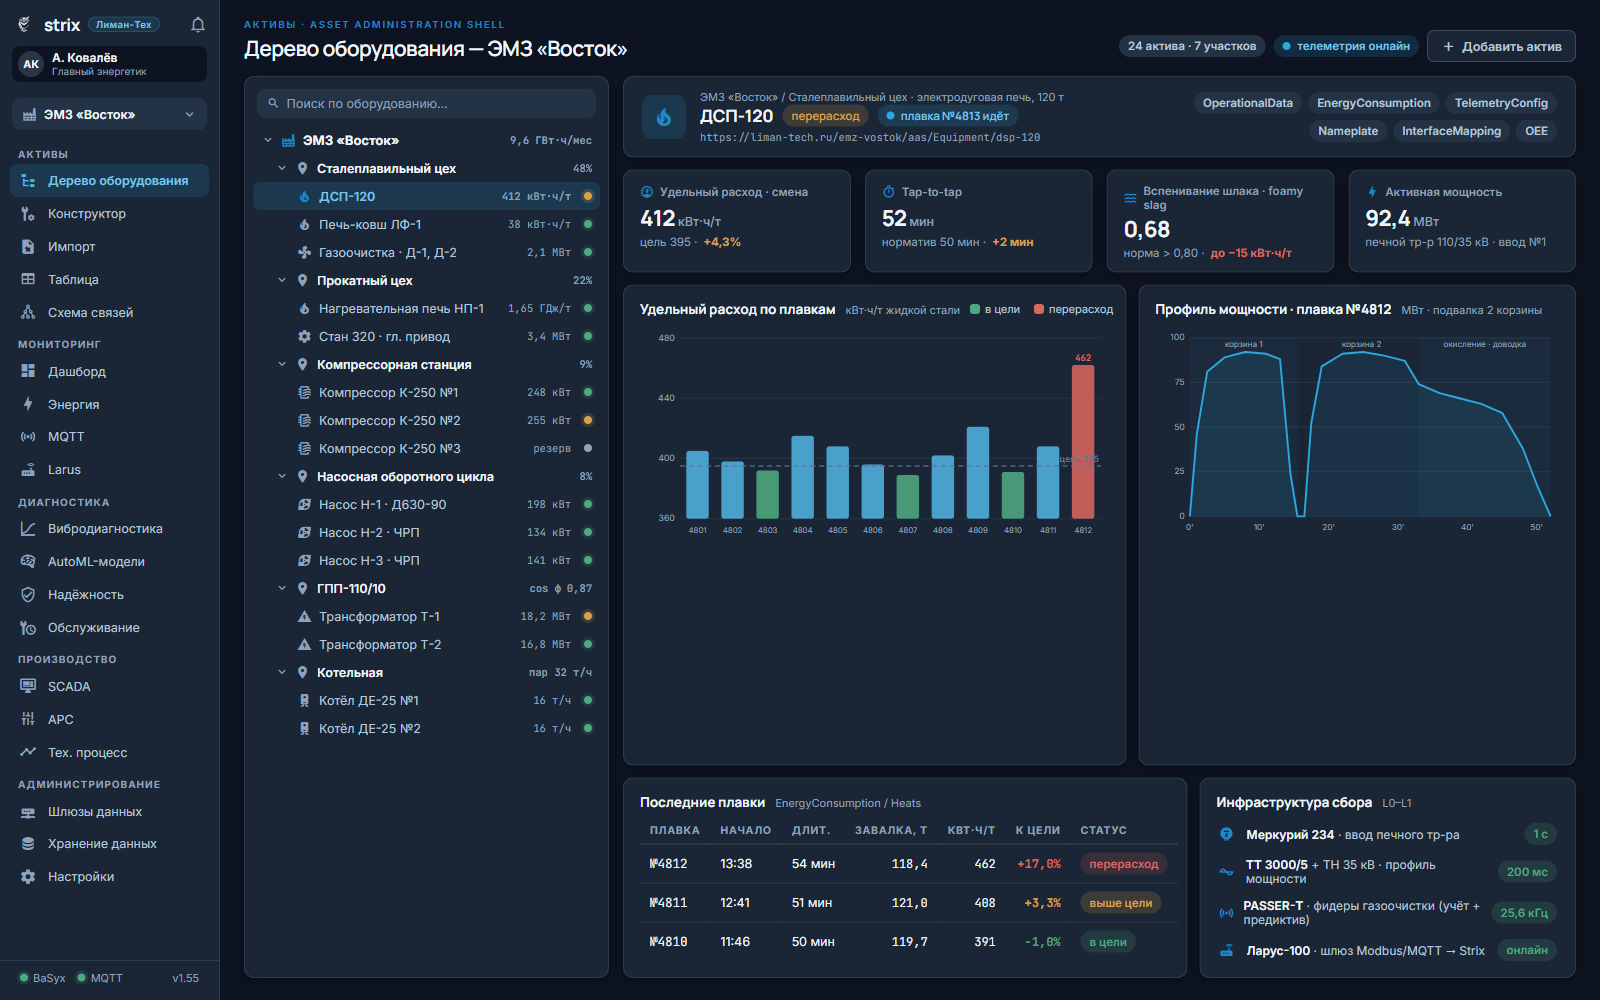The height and width of the screenshot is (1000, 1600).
Task: Click the Настройки gear icon
Action: (x=28, y=877)
